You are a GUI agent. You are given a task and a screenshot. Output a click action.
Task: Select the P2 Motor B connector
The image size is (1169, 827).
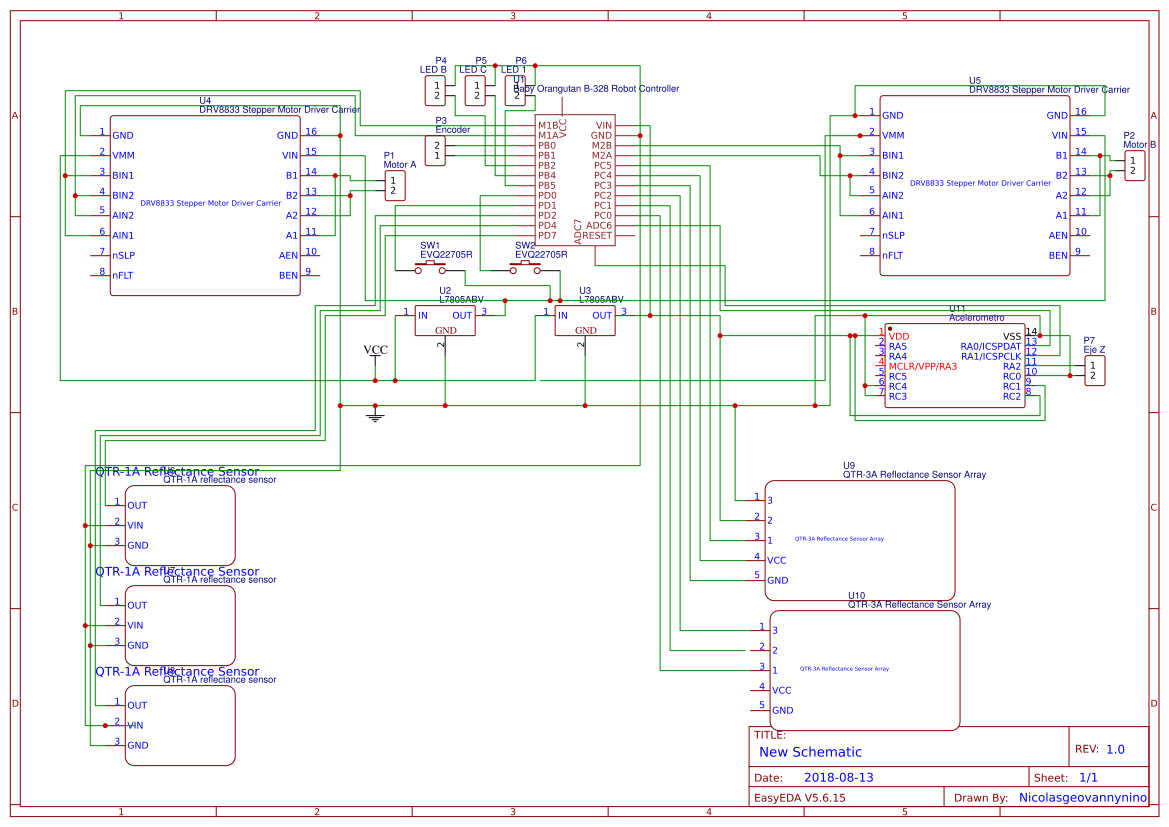[1134, 165]
